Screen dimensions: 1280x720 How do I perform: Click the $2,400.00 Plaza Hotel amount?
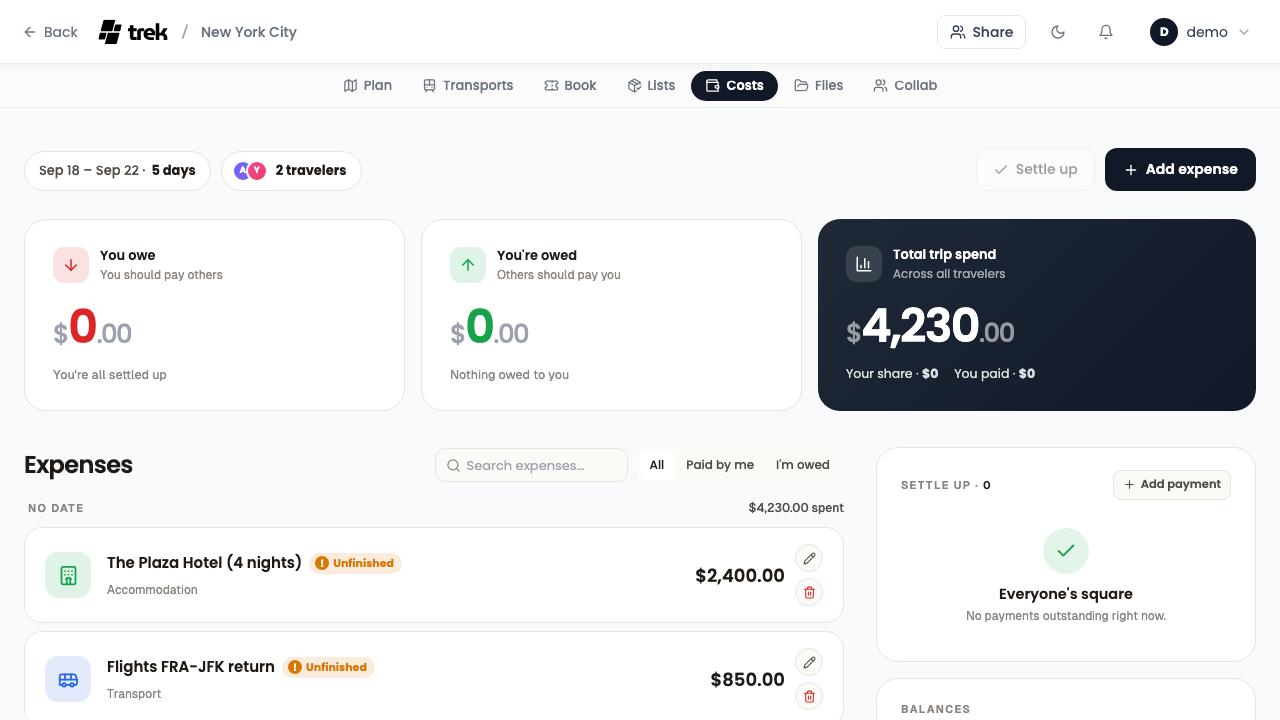point(740,576)
